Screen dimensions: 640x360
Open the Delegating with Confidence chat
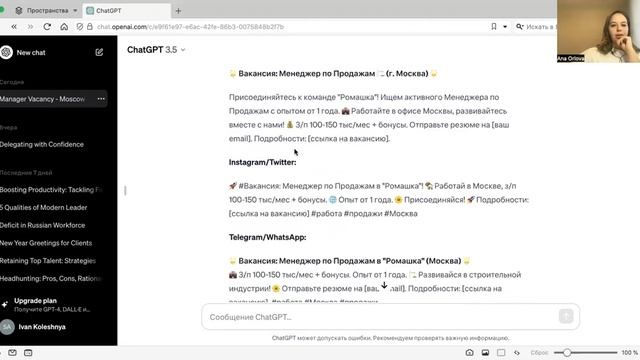pyautogui.click(x=42, y=144)
